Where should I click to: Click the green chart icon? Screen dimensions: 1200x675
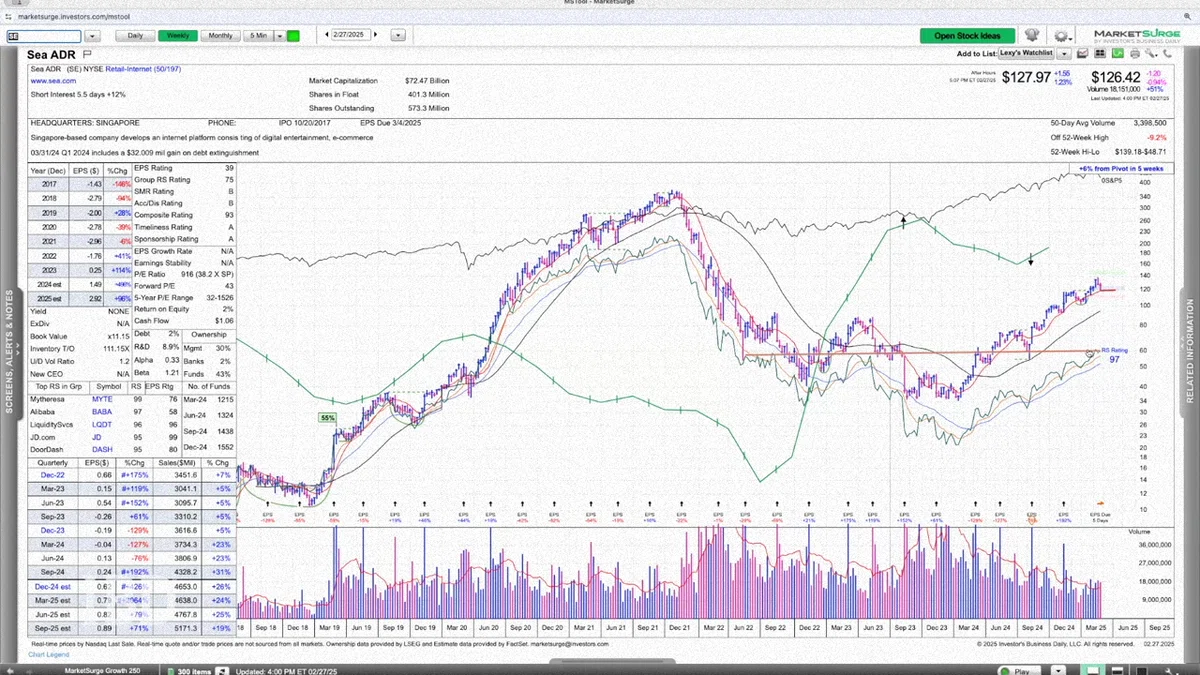click(1117, 53)
